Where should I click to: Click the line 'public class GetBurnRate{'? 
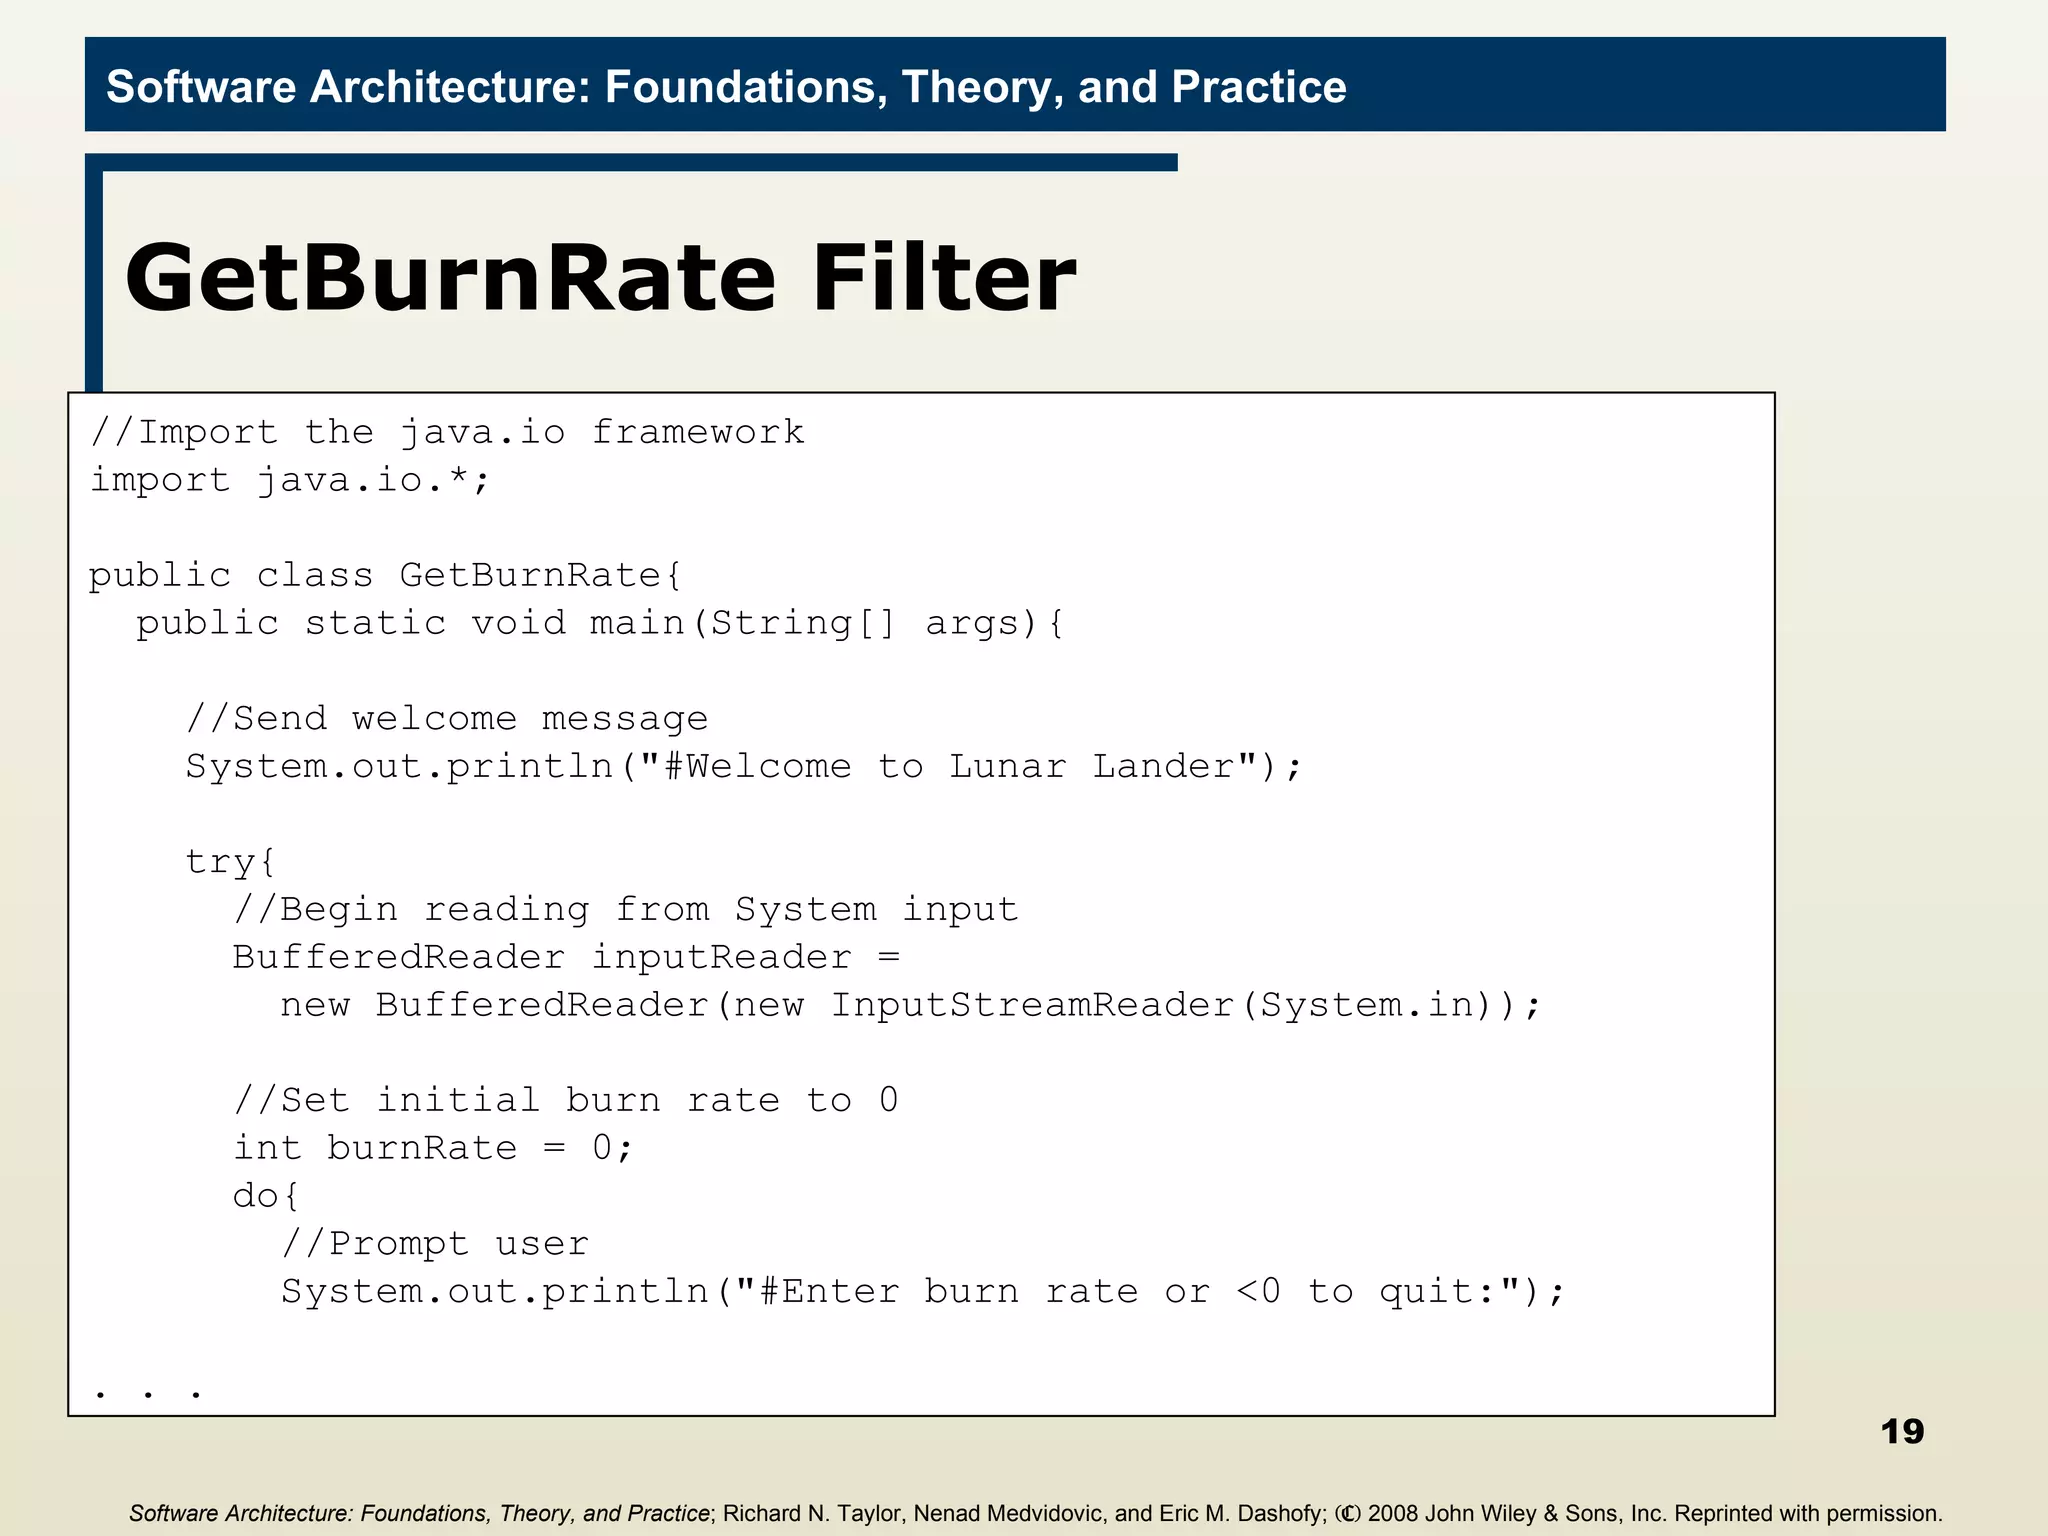pyautogui.click(x=385, y=576)
